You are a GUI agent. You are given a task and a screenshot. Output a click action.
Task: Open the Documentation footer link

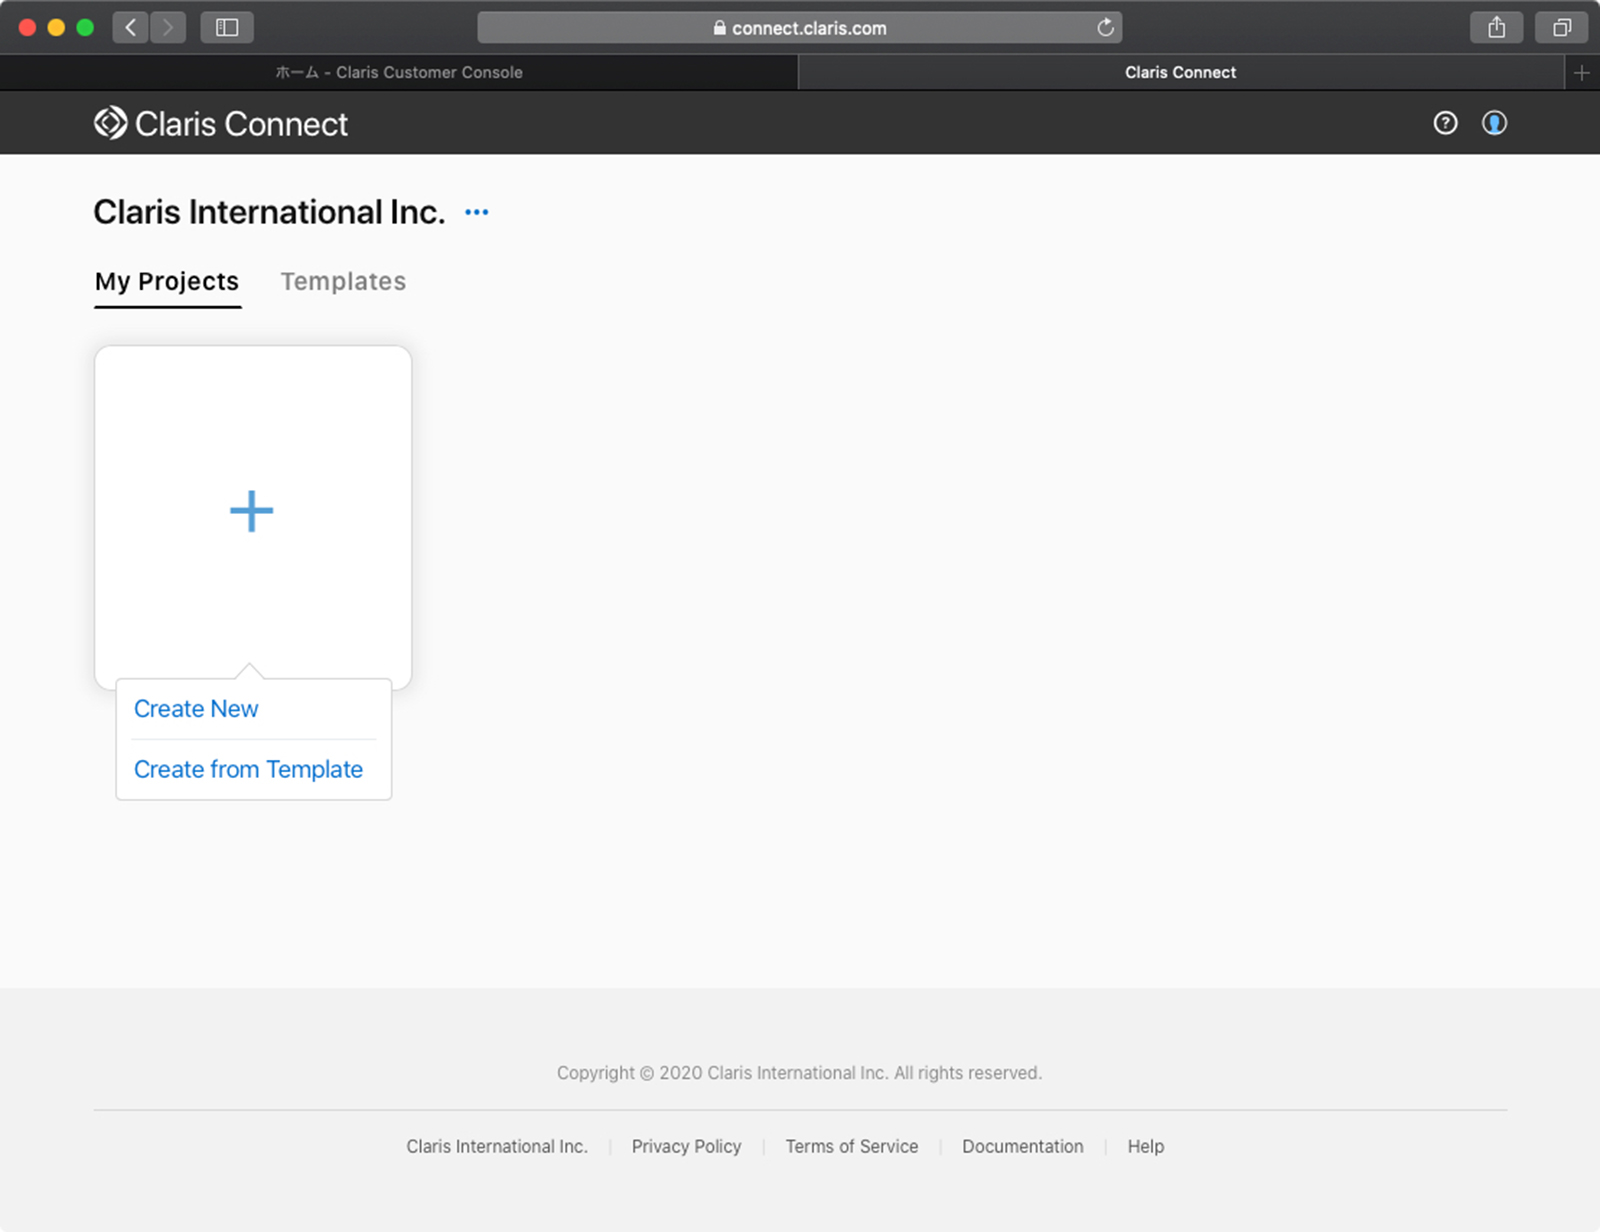click(1022, 1147)
